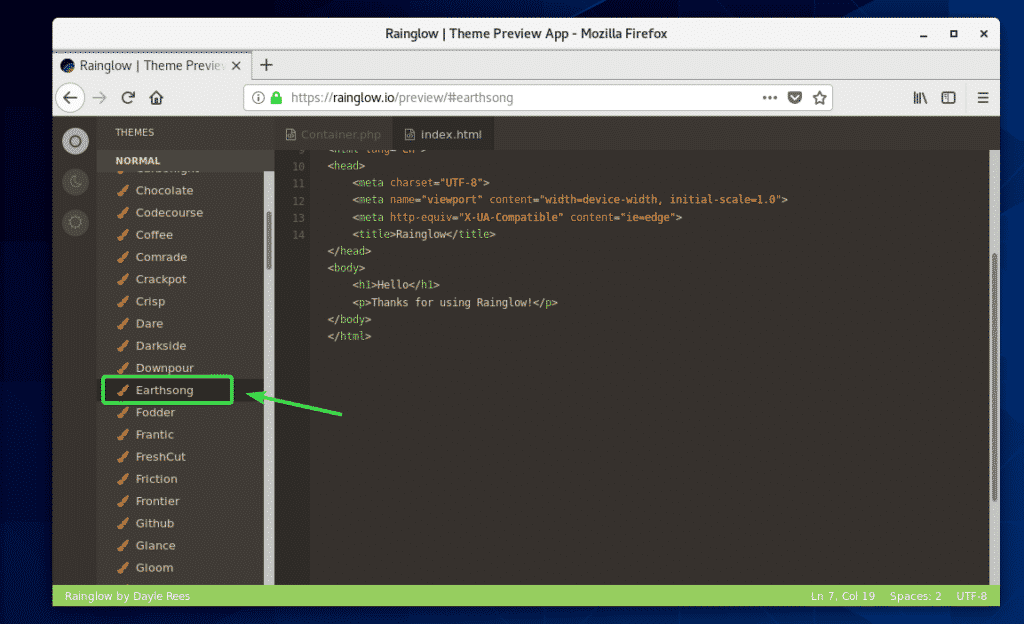Switch to dark themes moon icon
Screen dimensions: 1024x624
click(75, 182)
